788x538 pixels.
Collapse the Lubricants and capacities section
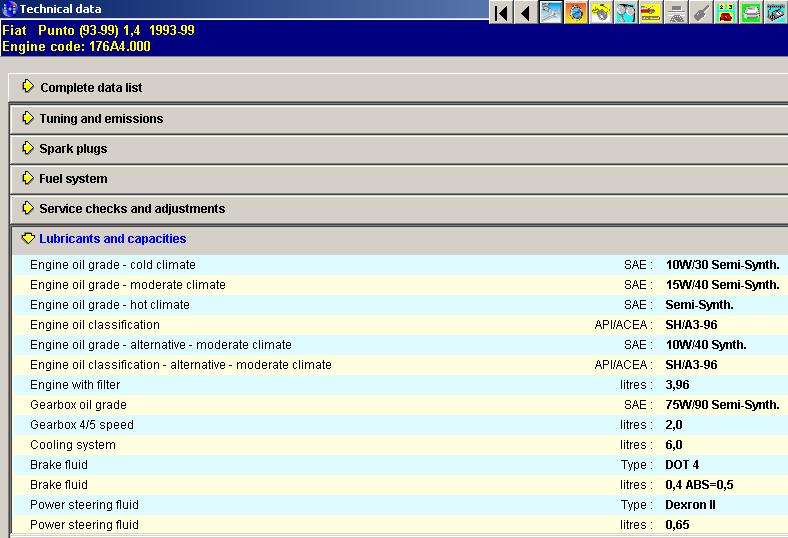tap(112, 239)
